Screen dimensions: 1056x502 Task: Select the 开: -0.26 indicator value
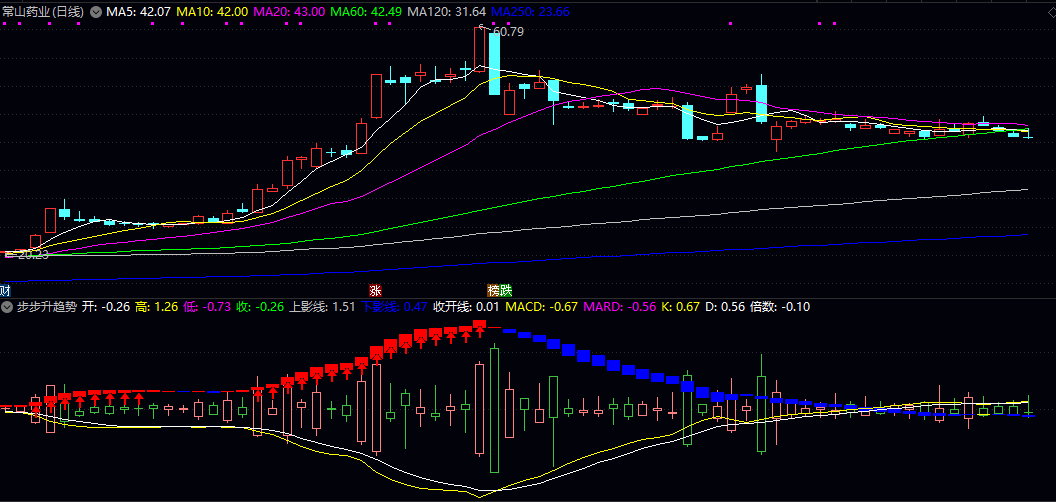click(106, 307)
